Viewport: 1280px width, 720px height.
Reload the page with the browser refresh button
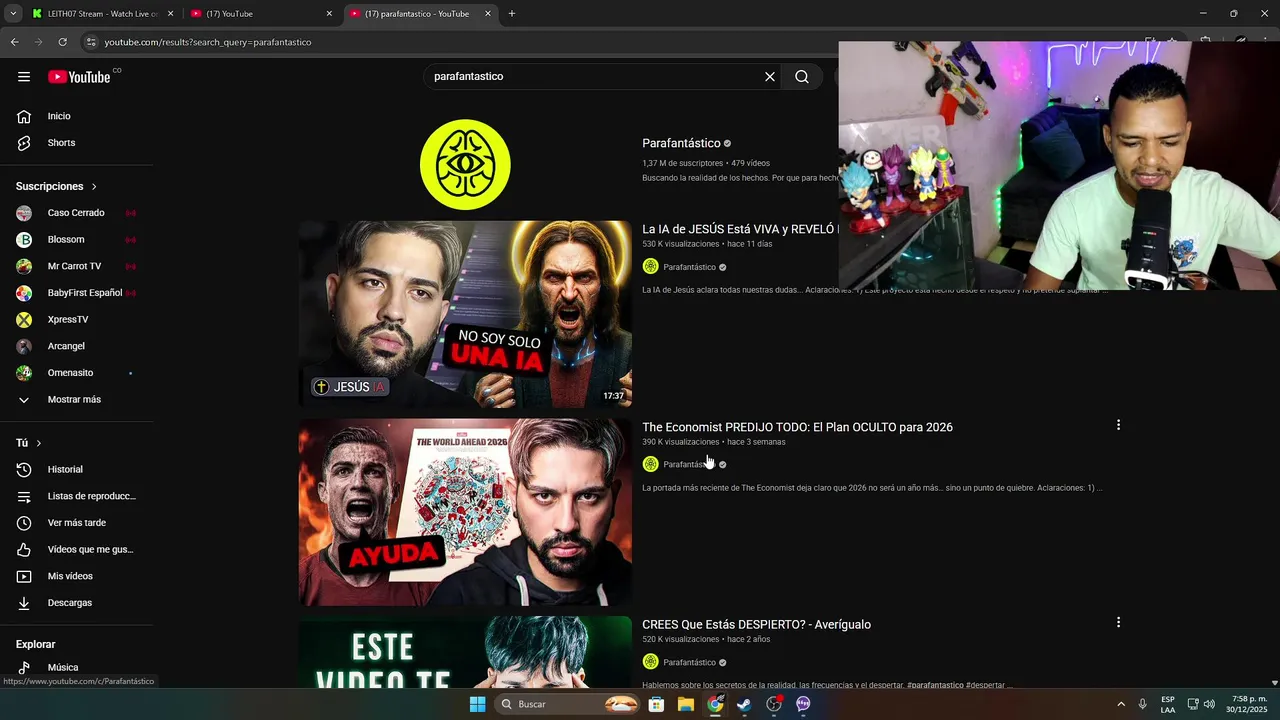62,42
